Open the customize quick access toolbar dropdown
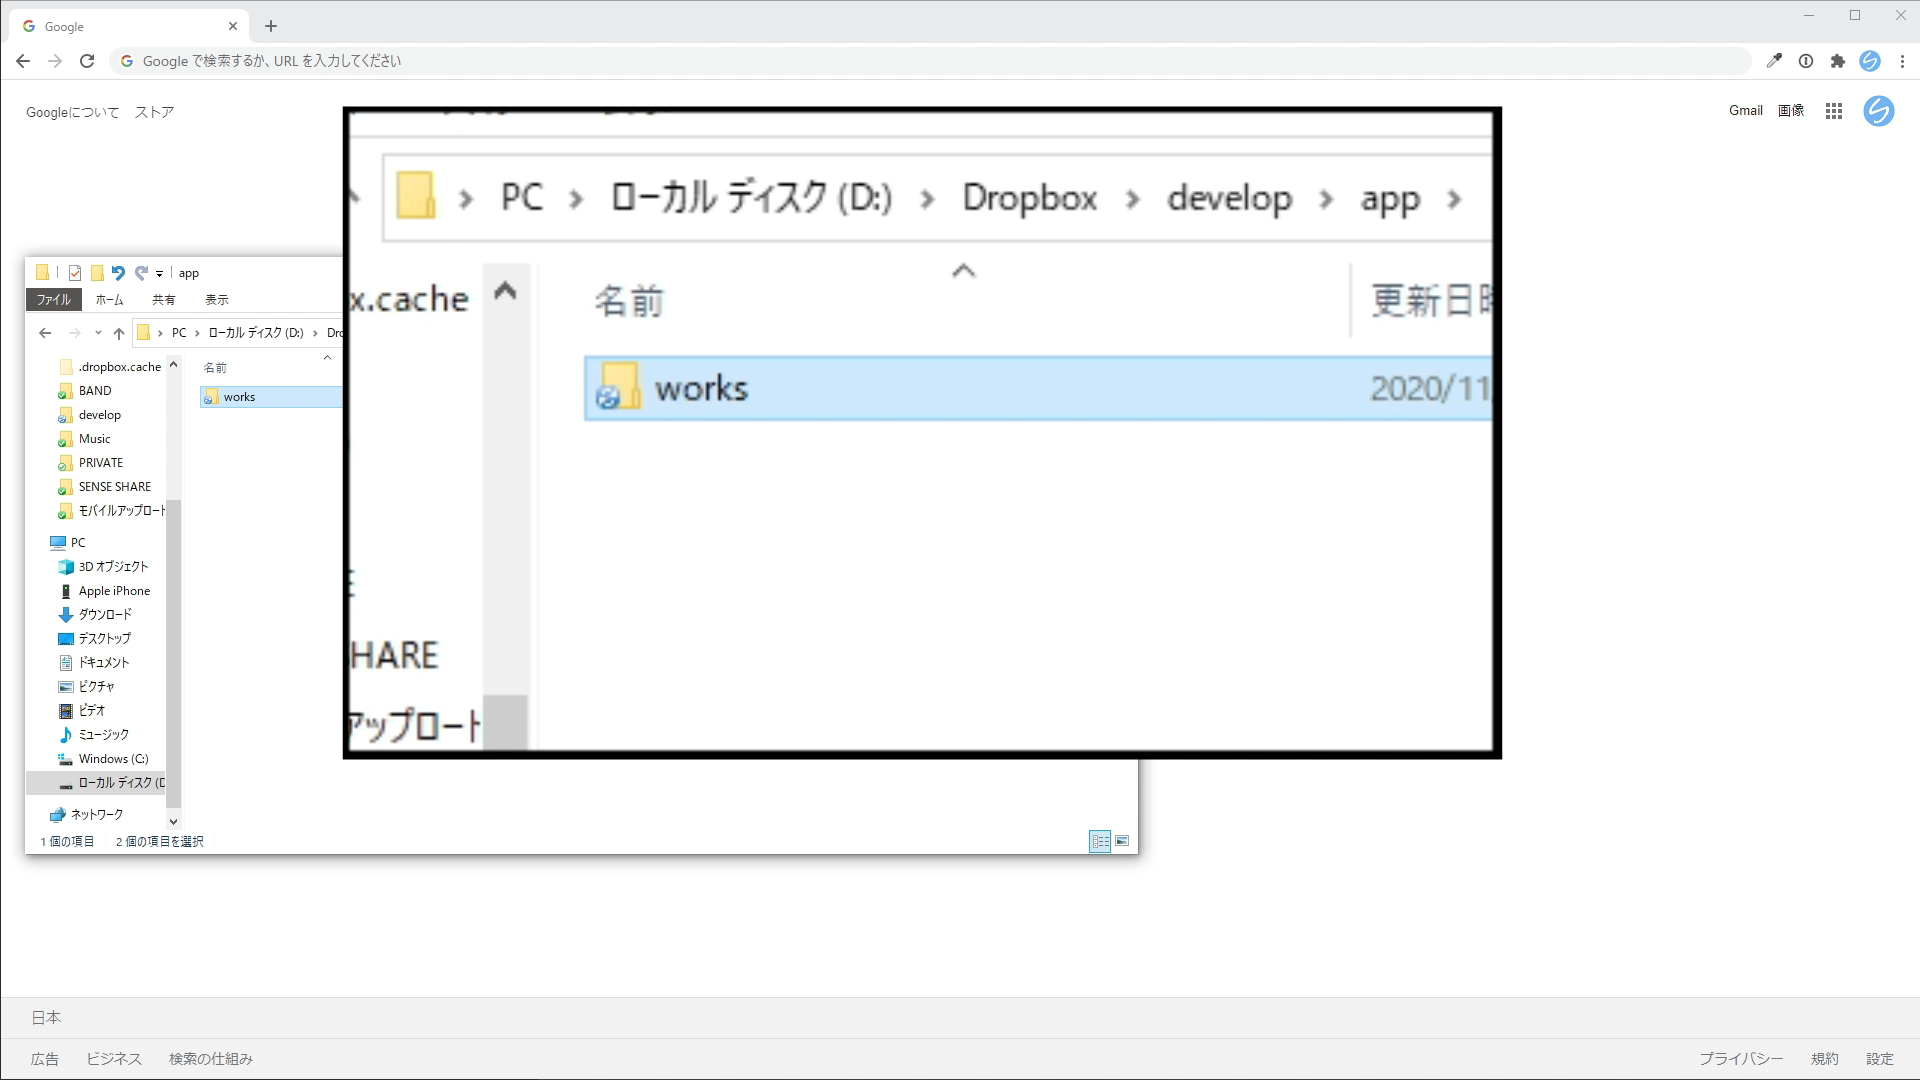The image size is (1920, 1080). pos(159,273)
